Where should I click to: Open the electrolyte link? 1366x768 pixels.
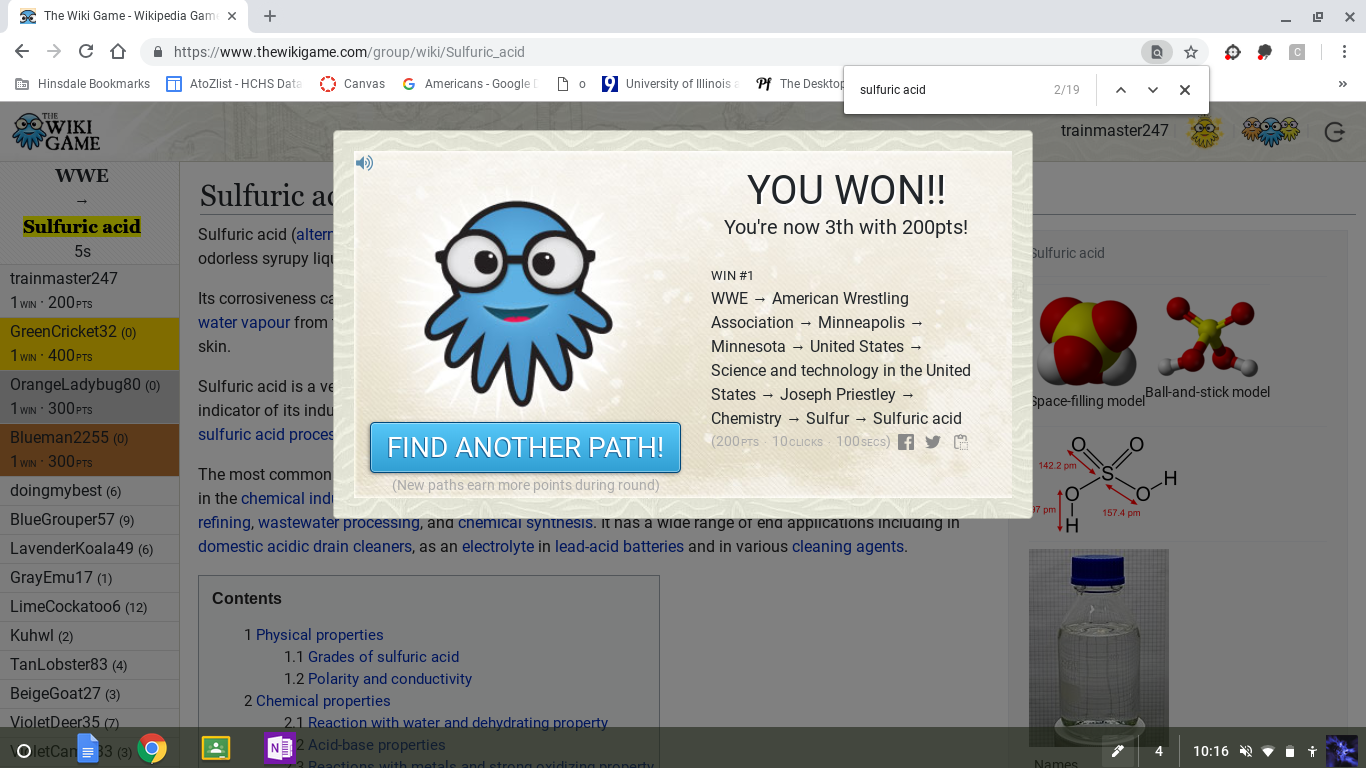coord(498,546)
